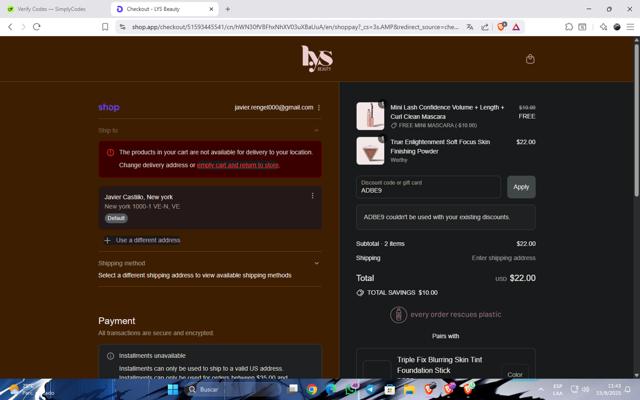Screen dimensions: 640x400
Task: Open Telegram from the taskbar
Action: pyautogui.click(x=371, y=390)
